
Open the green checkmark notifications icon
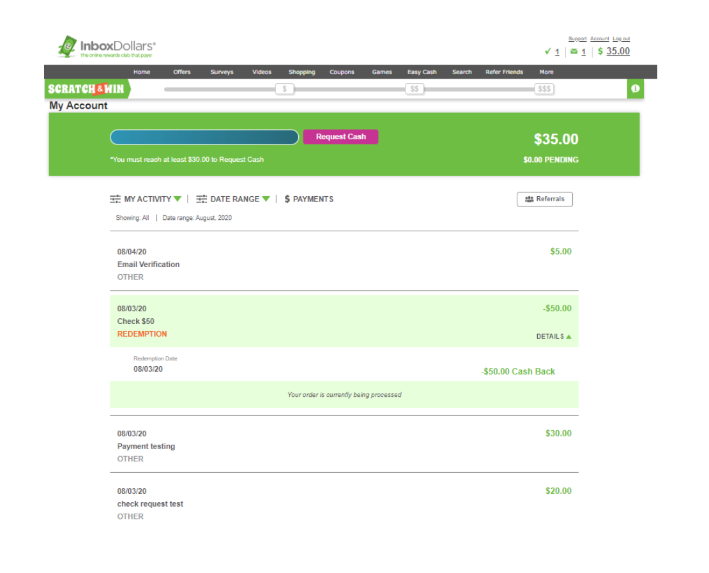[548, 52]
